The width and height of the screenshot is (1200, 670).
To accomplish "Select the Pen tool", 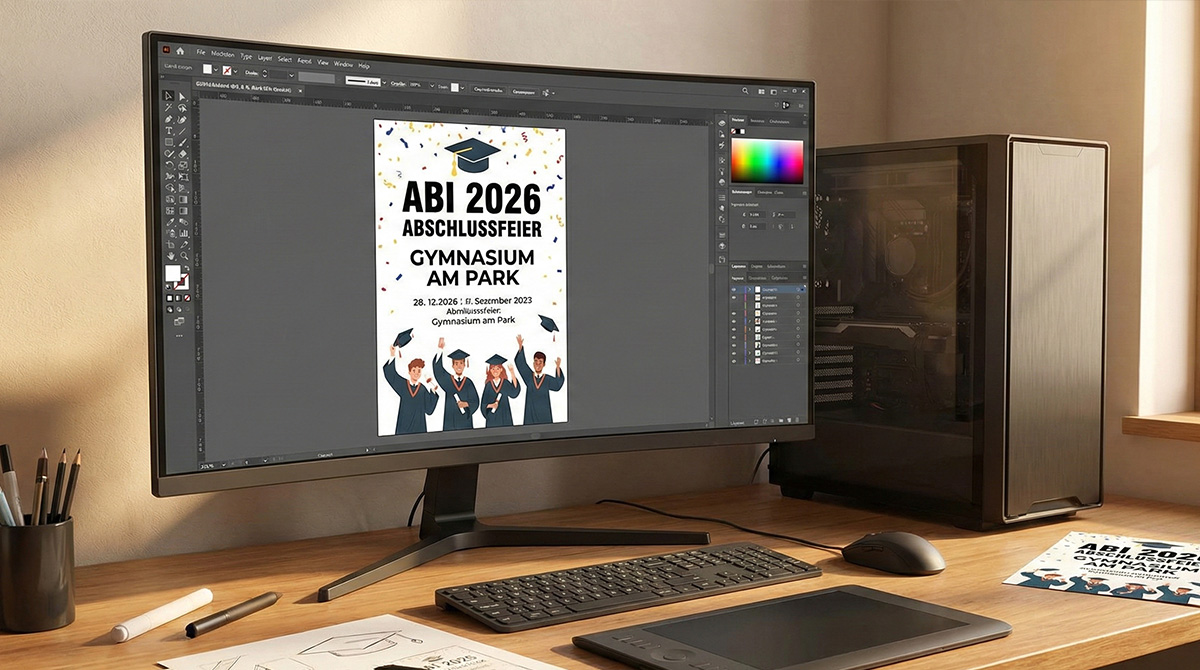I will point(169,119).
